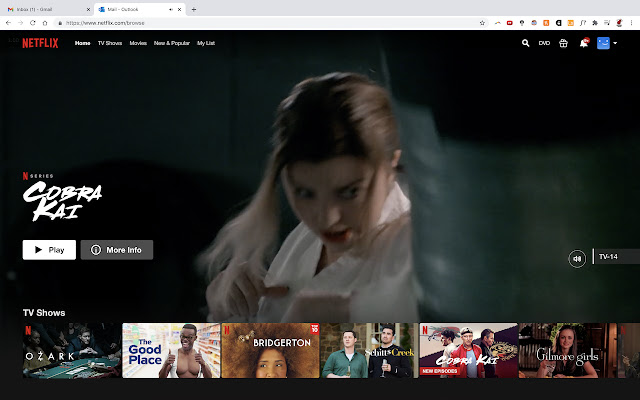The height and width of the screenshot is (400, 640).
Task: Open TV Shows menu item
Action: tap(110, 43)
